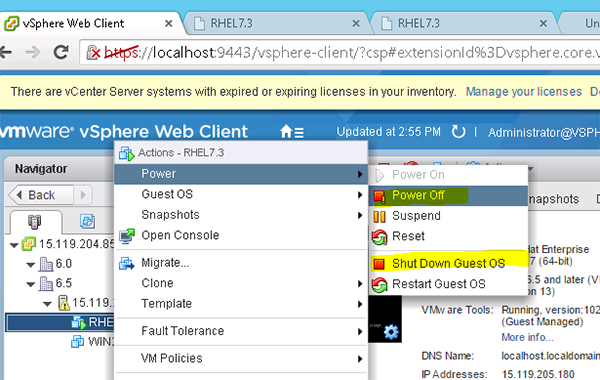Collapse the 6.5 datacenter node
The image size is (600, 380).
(31, 284)
